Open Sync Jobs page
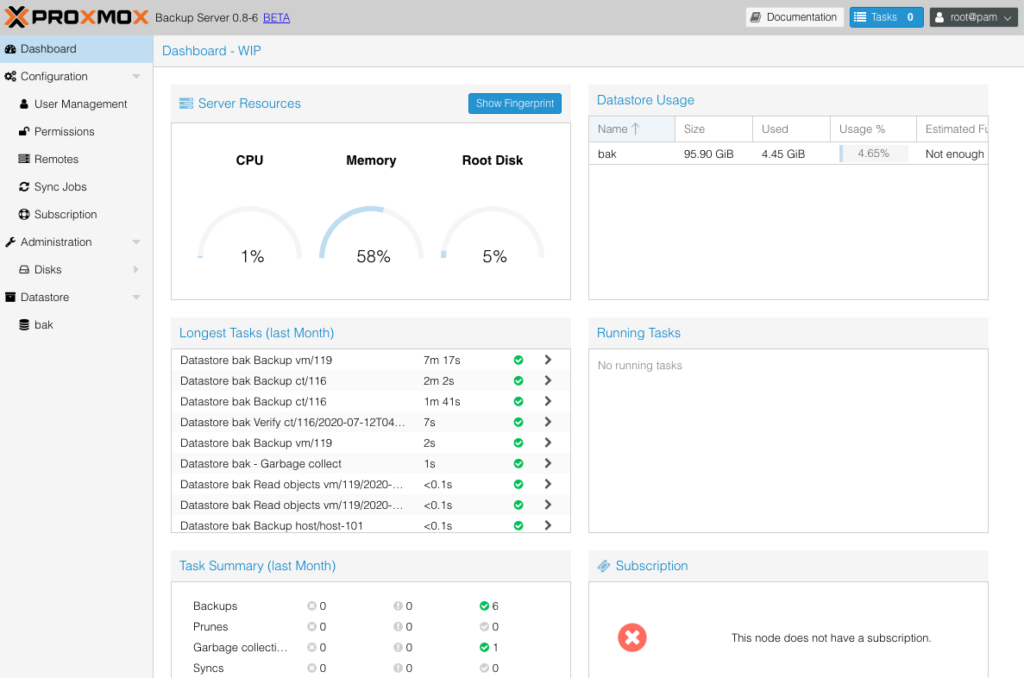 pyautogui.click(x=60, y=187)
